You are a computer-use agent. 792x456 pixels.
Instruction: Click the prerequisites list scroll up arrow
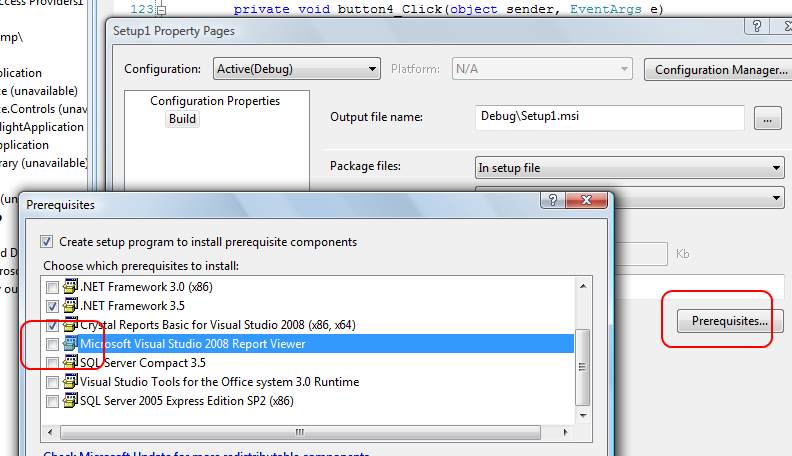583,286
